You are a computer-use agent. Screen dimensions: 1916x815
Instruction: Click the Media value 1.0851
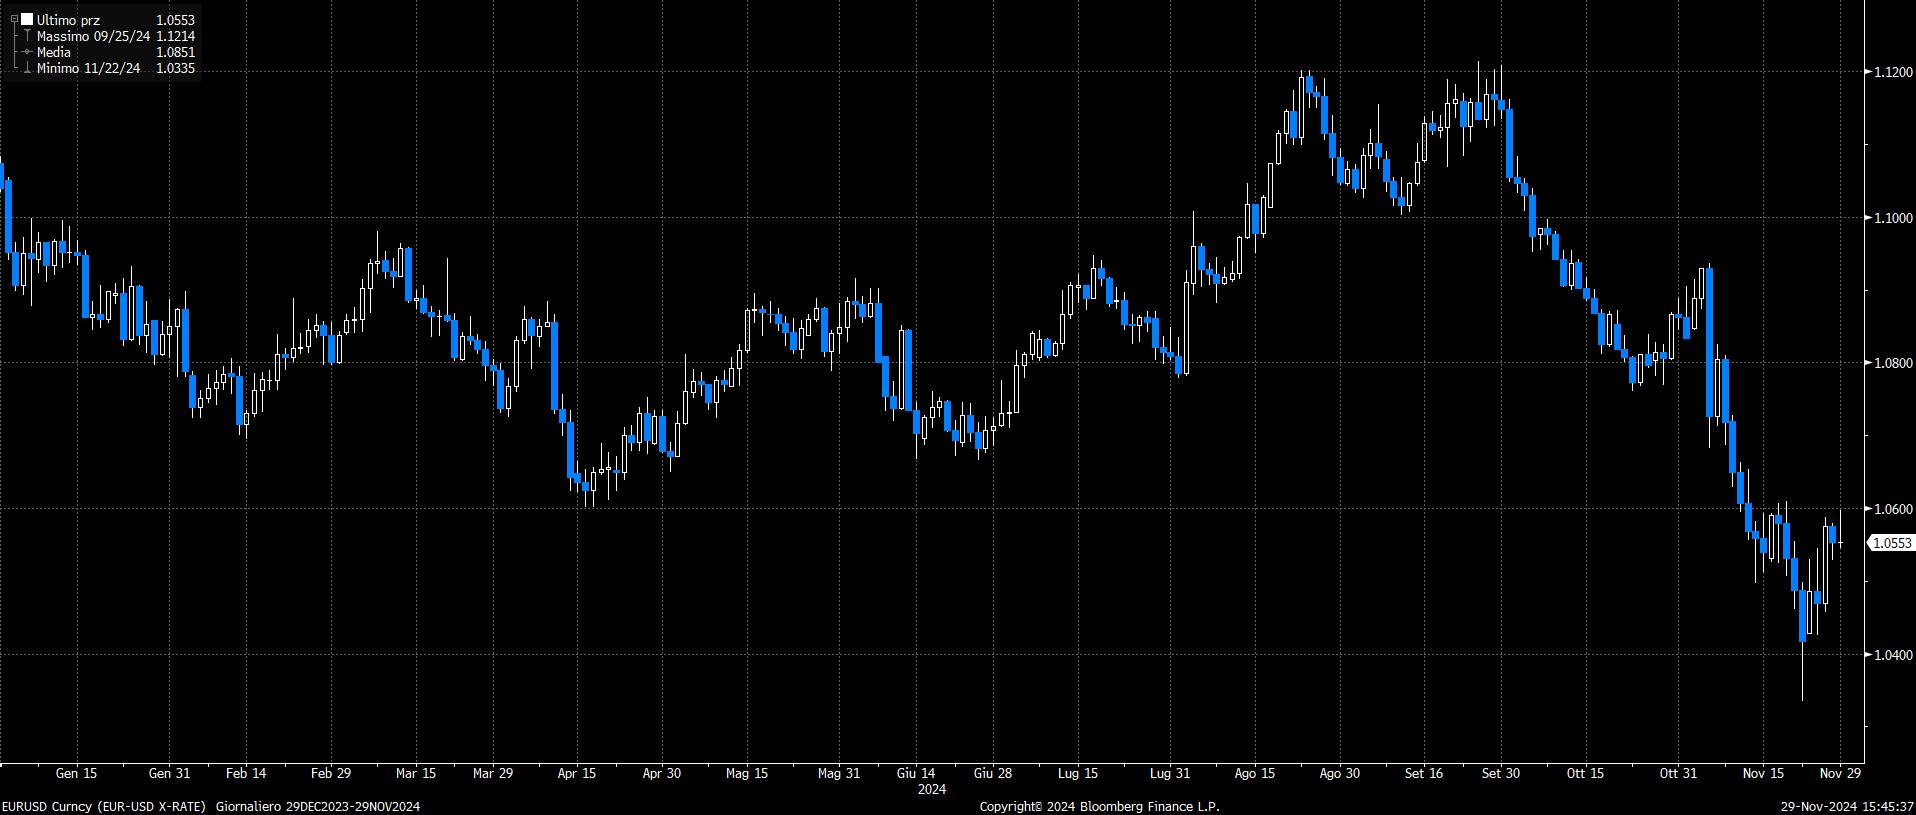[176, 52]
